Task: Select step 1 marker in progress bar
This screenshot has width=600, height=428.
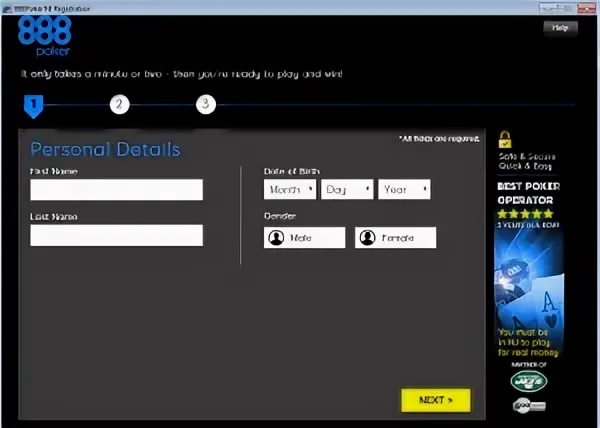Action: 34,106
